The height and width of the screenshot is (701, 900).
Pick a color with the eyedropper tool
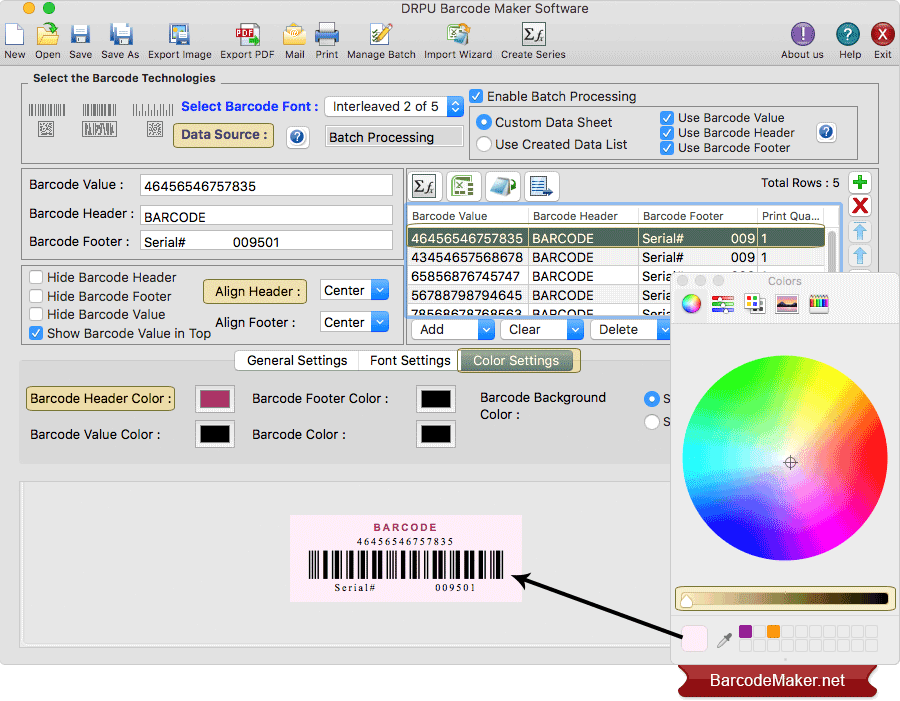724,640
